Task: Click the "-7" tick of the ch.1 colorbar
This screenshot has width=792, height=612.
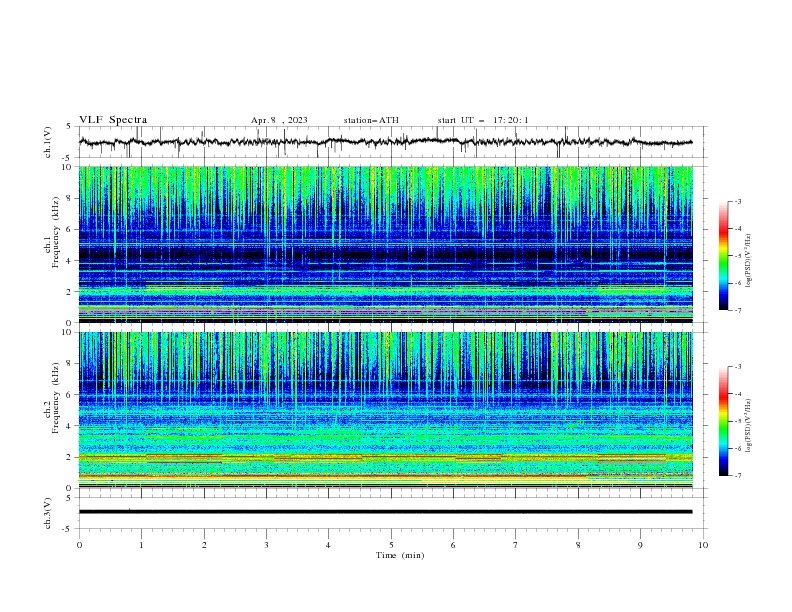Action: [737, 310]
